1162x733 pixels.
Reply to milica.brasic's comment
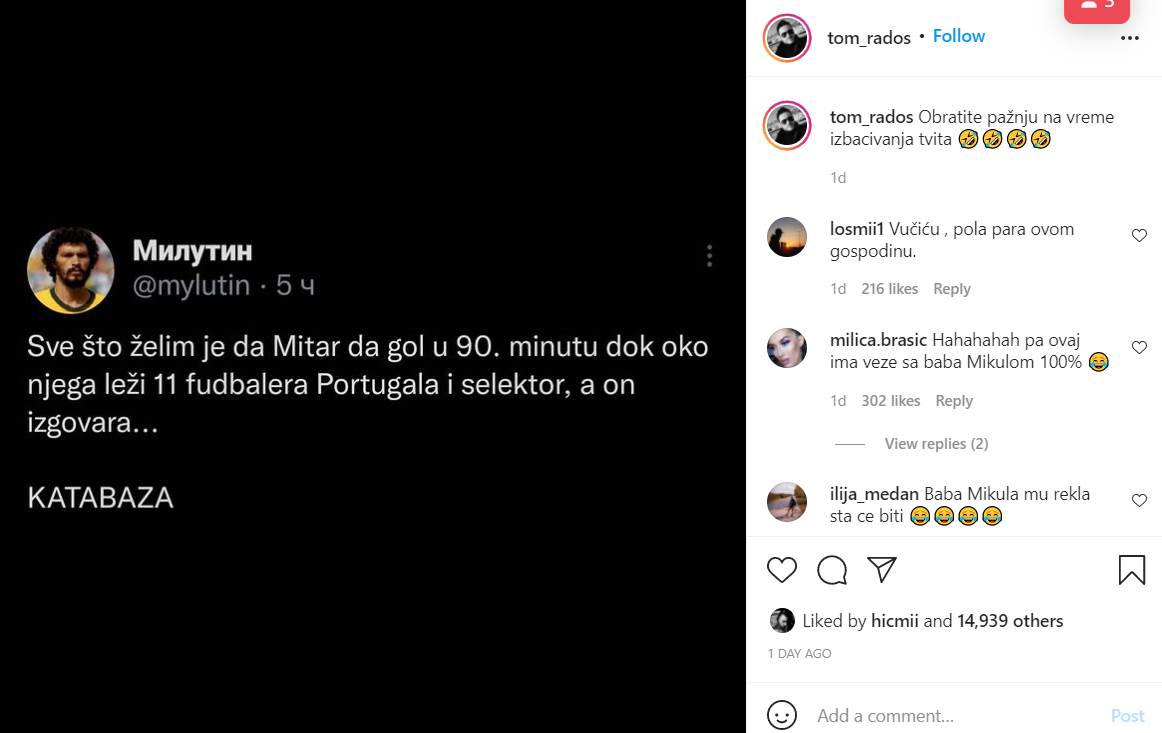pyautogui.click(x=953, y=401)
